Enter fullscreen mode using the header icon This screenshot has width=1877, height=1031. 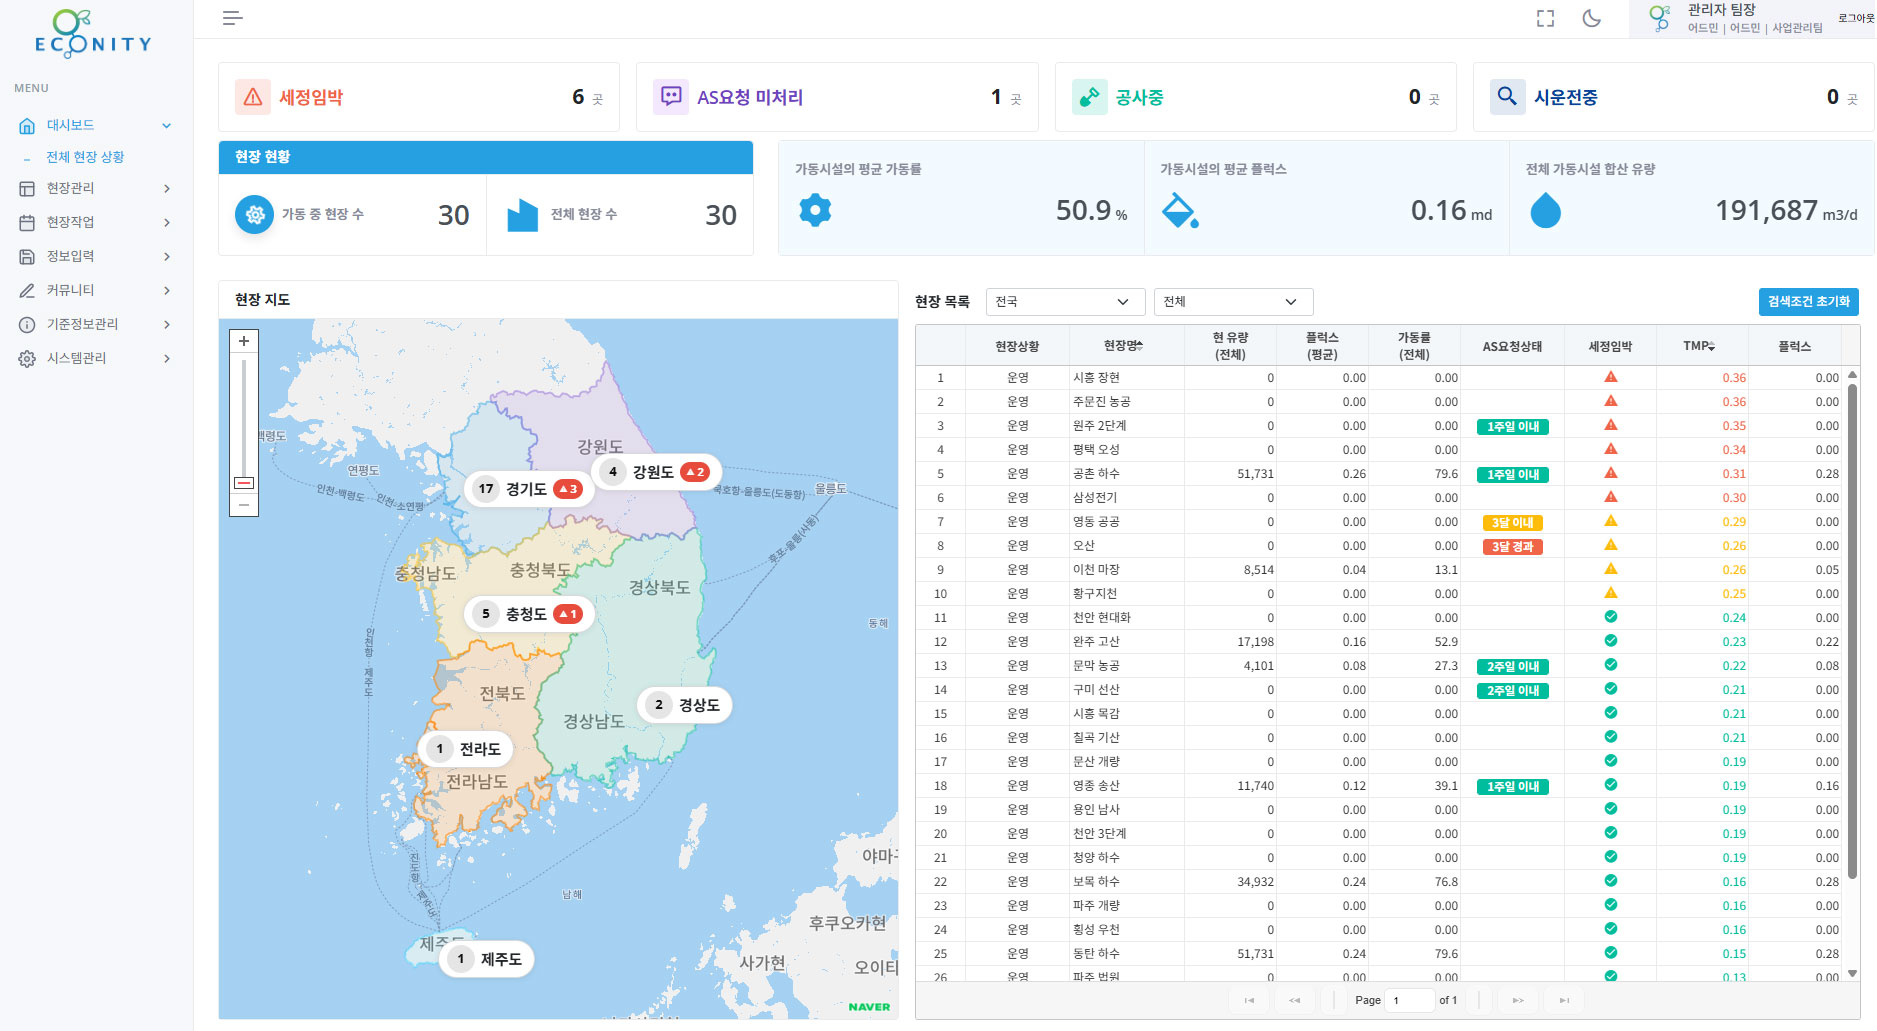tap(1545, 18)
